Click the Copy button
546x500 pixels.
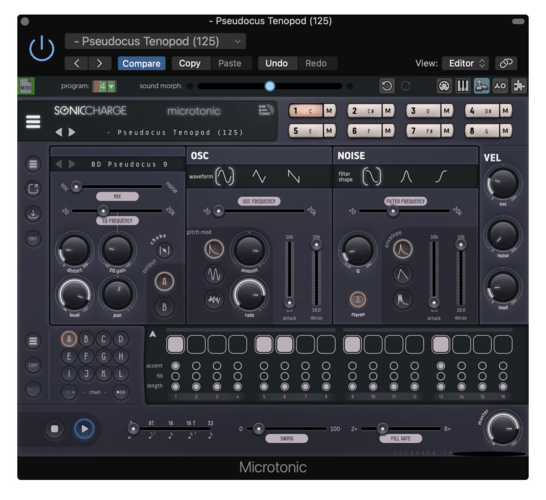[189, 63]
